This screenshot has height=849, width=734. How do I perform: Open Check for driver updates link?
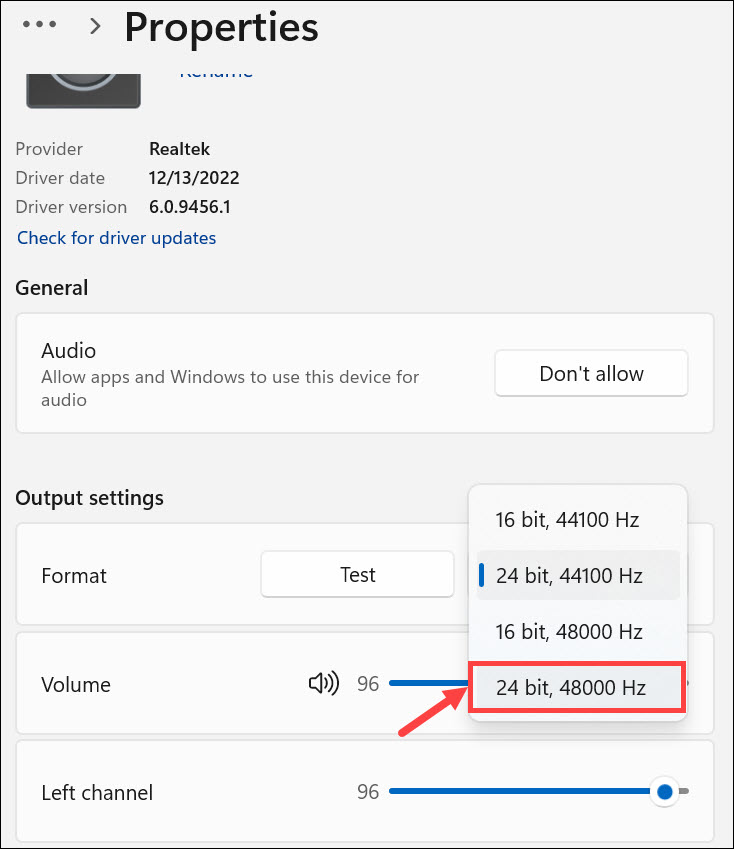click(x=117, y=238)
